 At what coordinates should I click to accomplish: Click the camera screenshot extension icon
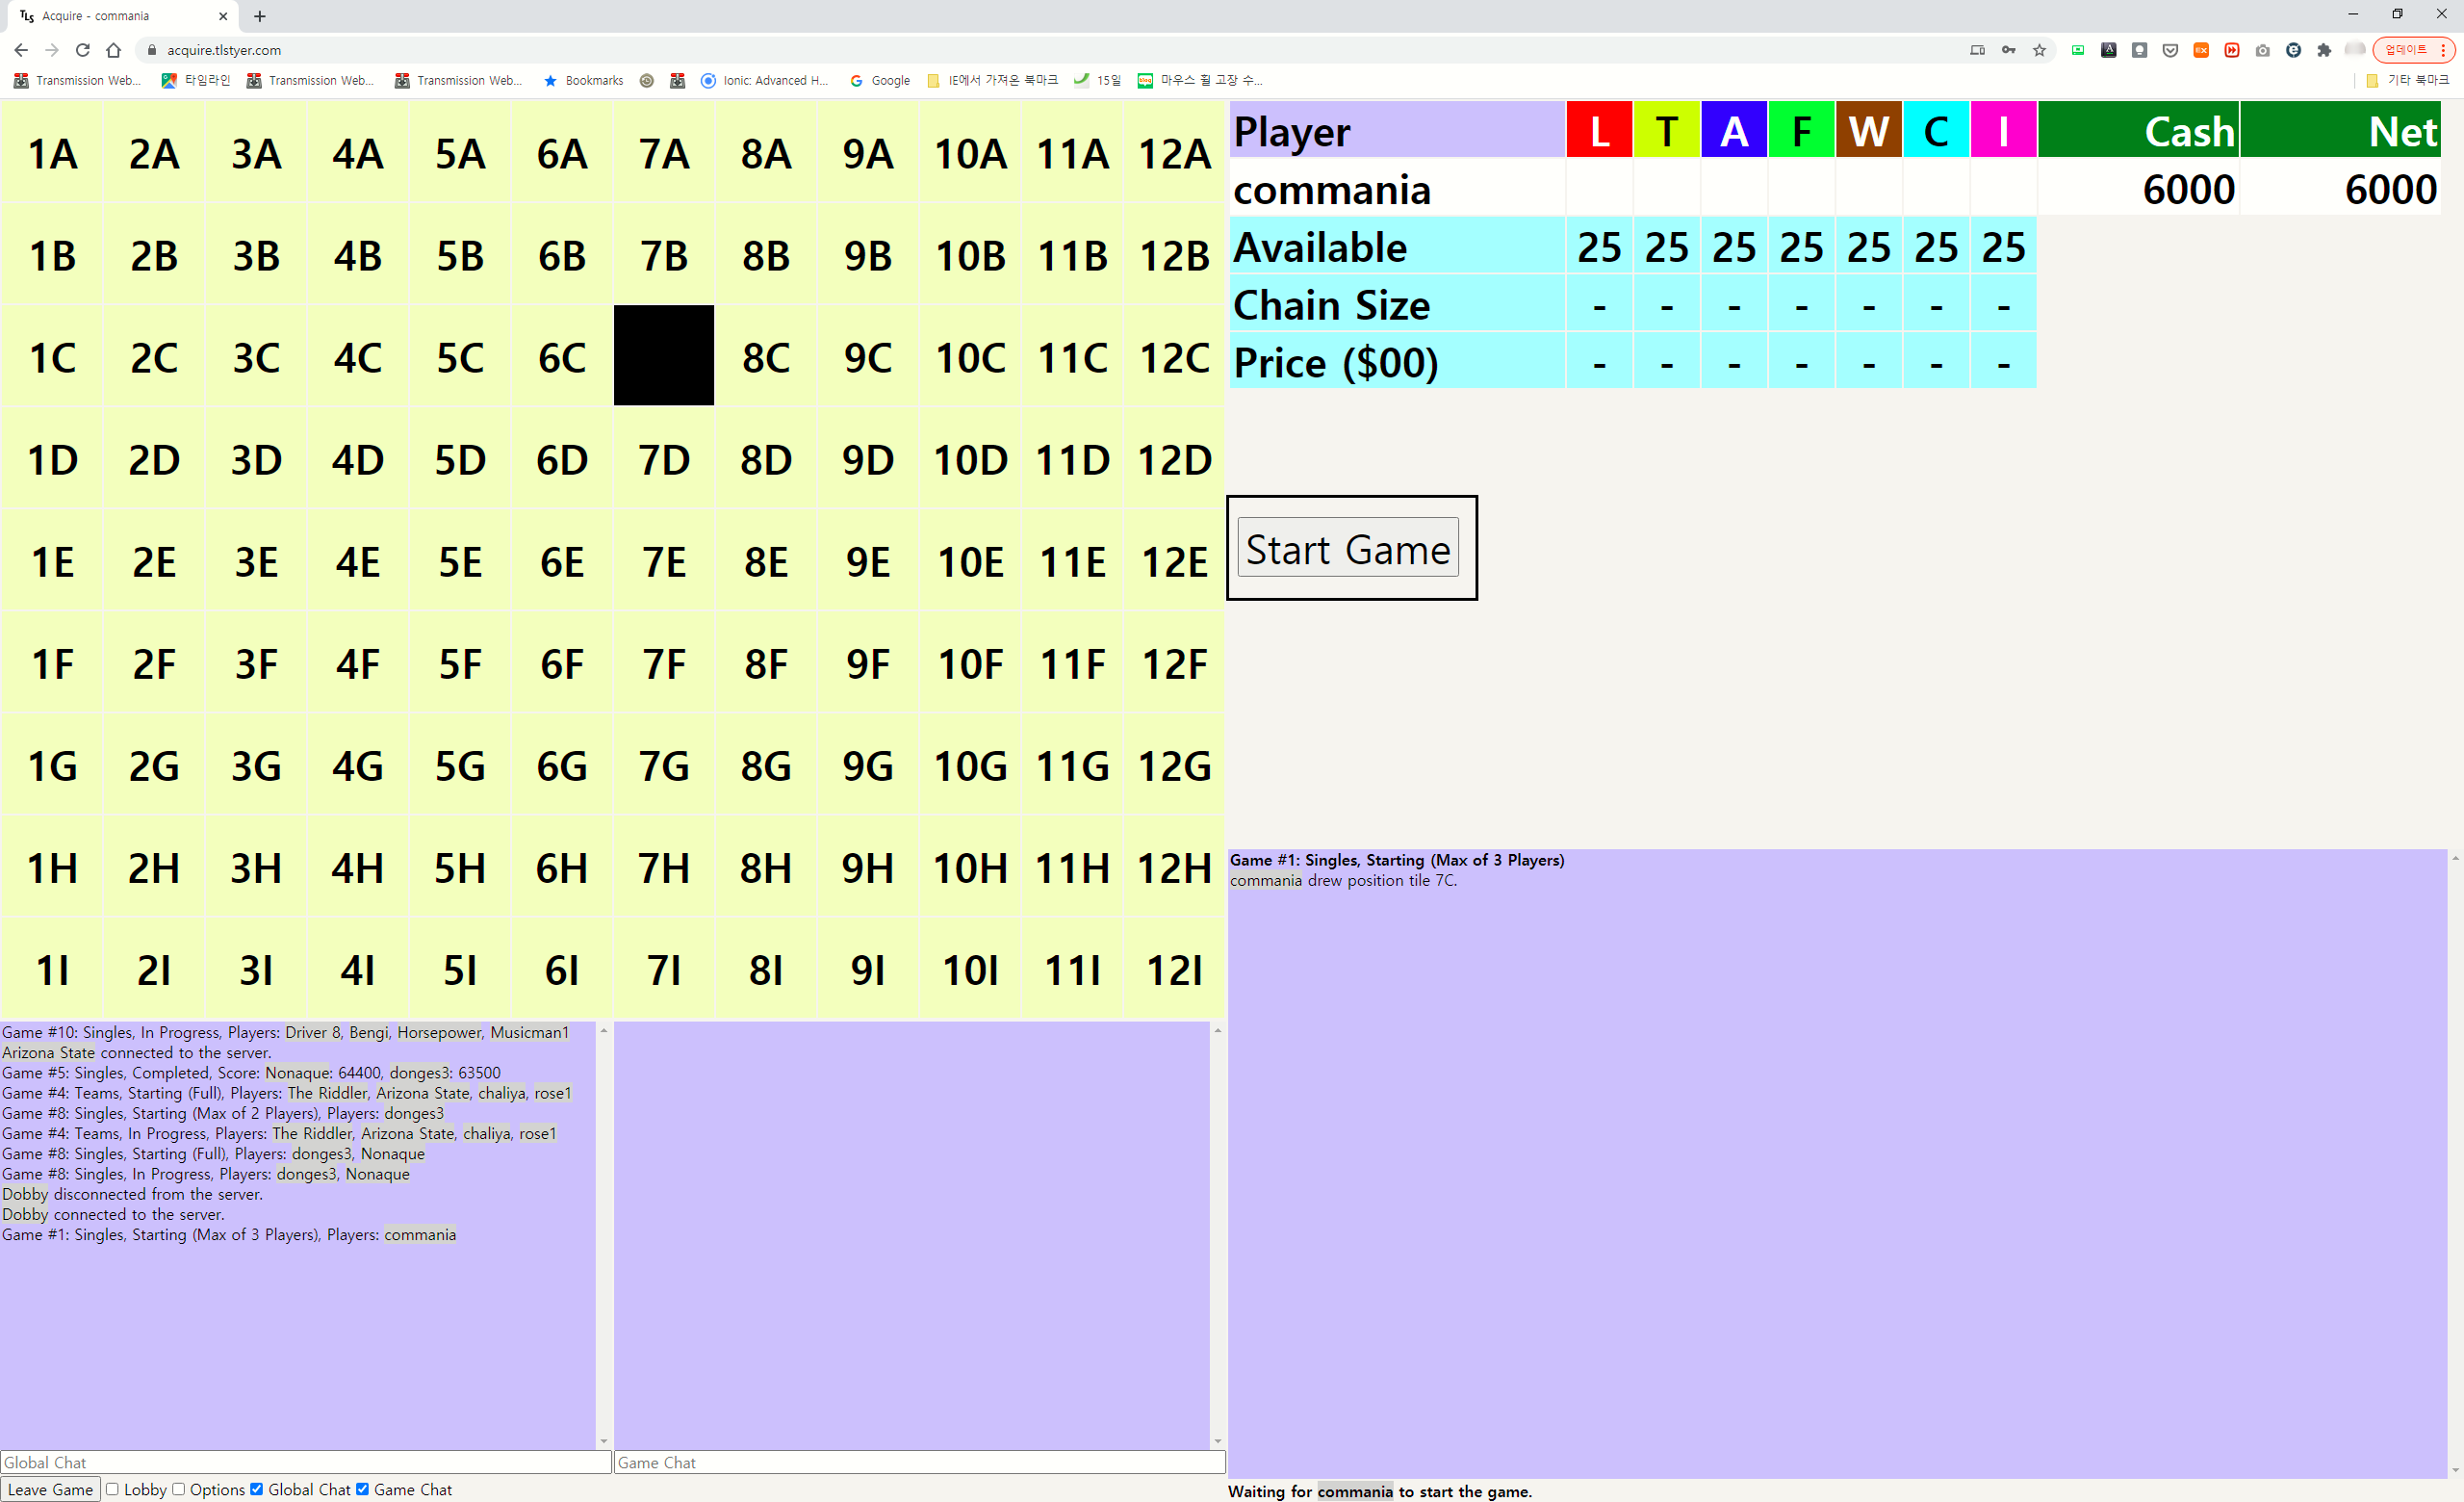click(x=2263, y=50)
